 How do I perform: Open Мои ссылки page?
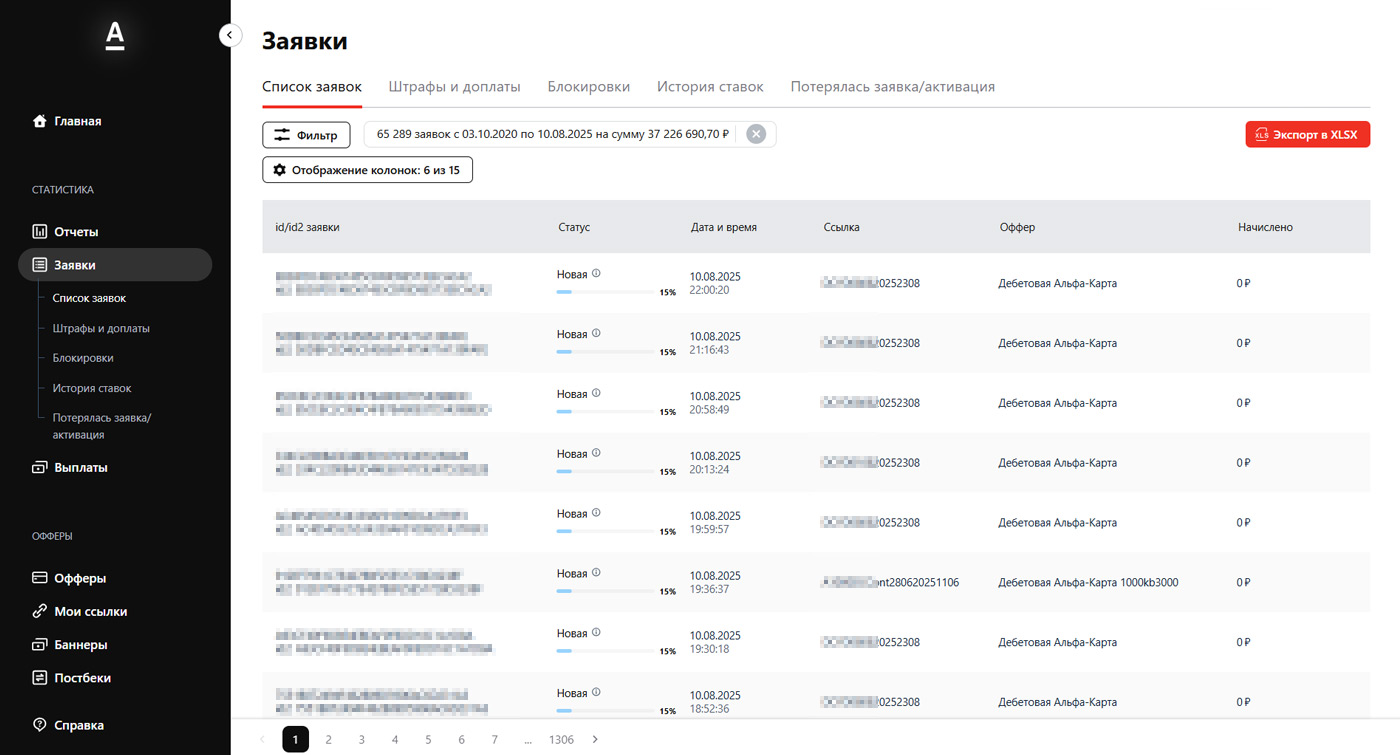(x=90, y=611)
